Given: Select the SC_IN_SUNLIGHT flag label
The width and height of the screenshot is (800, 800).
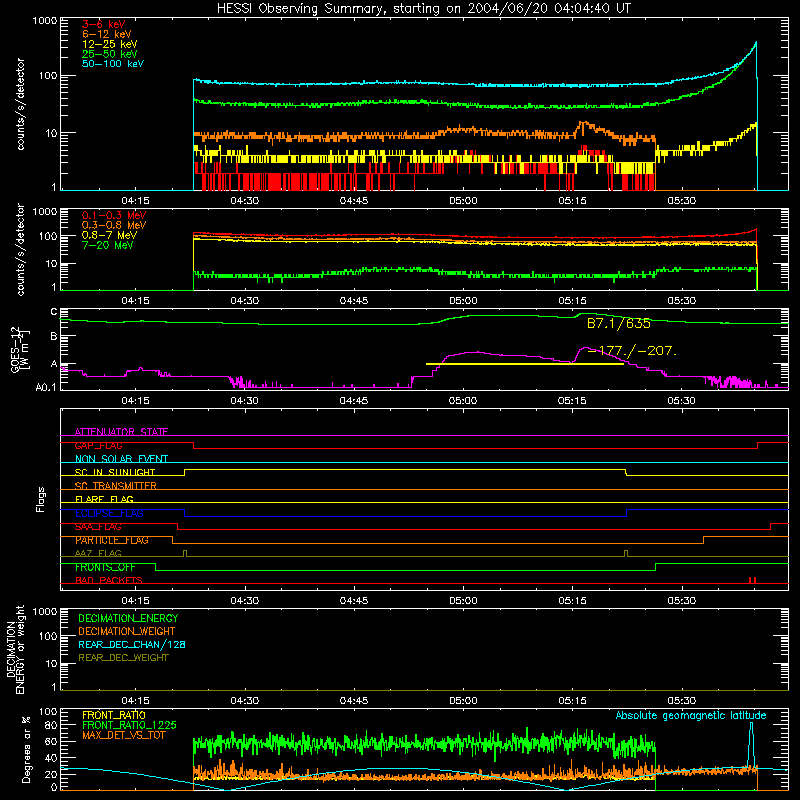Looking at the screenshot, I should tap(115, 472).
